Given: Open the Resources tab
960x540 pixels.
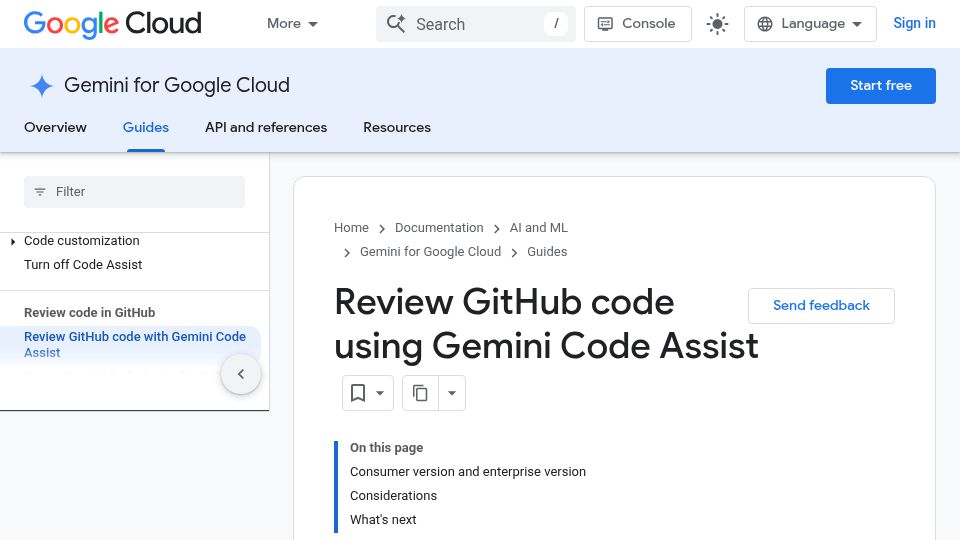Looking at the screenshot, I should click(397, 127).
